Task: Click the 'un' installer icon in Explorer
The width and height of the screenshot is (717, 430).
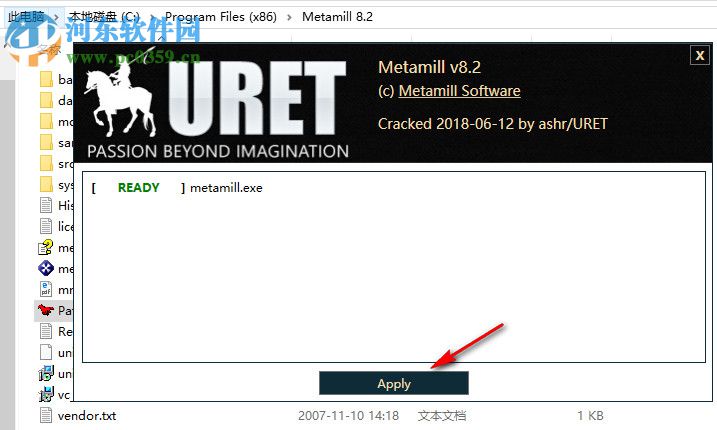Action: point(46,373)
